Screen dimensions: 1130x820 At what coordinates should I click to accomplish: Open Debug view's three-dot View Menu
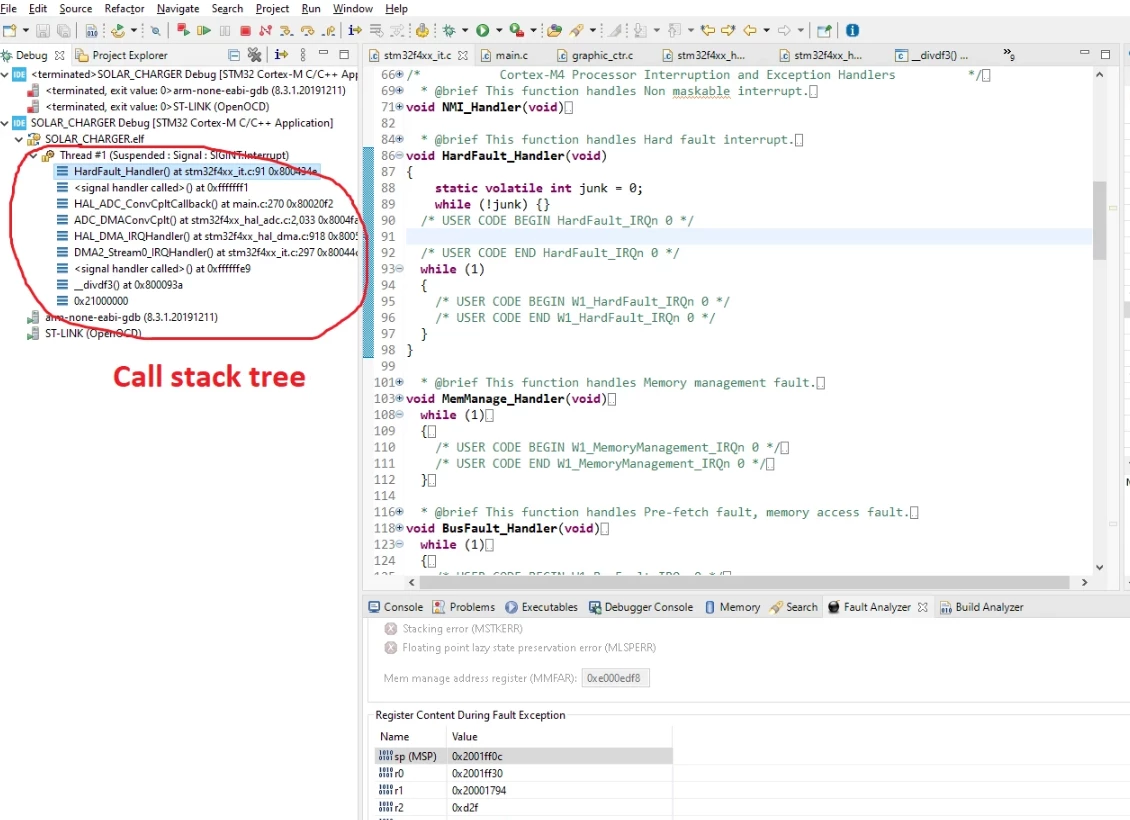(303, 55)
